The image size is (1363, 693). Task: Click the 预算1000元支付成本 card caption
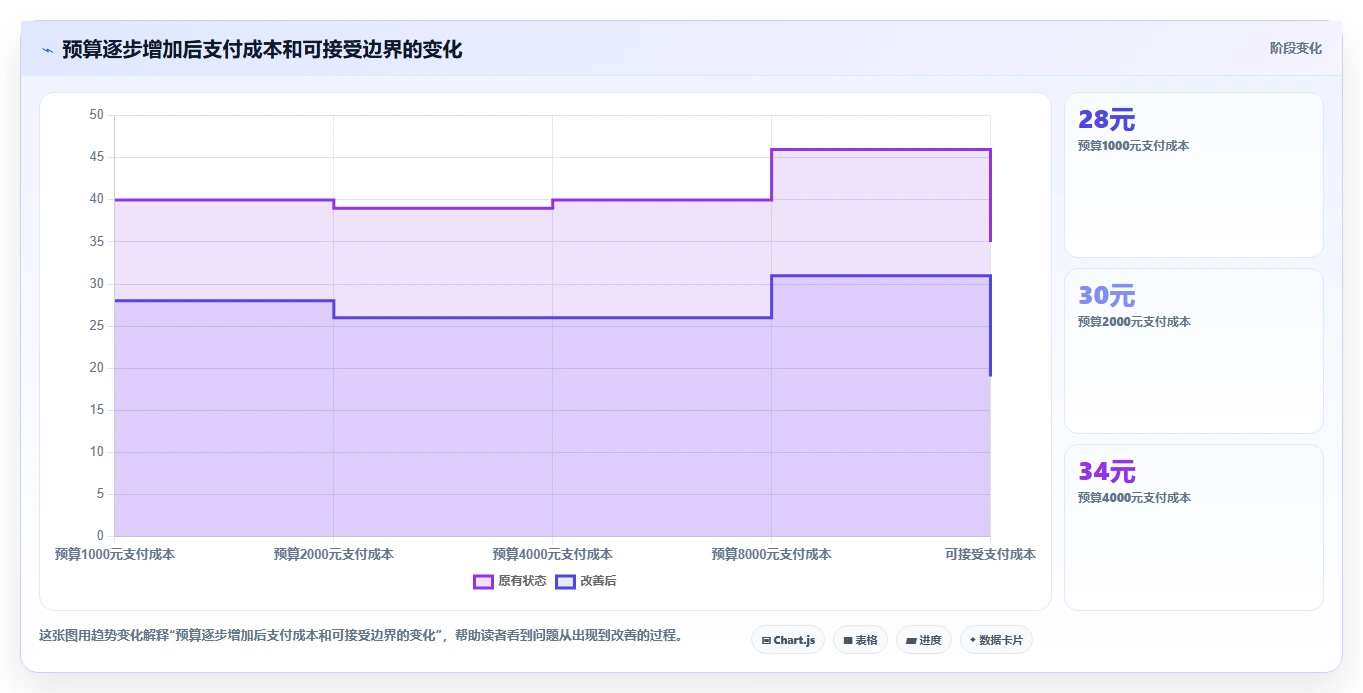coord(1133,146)
